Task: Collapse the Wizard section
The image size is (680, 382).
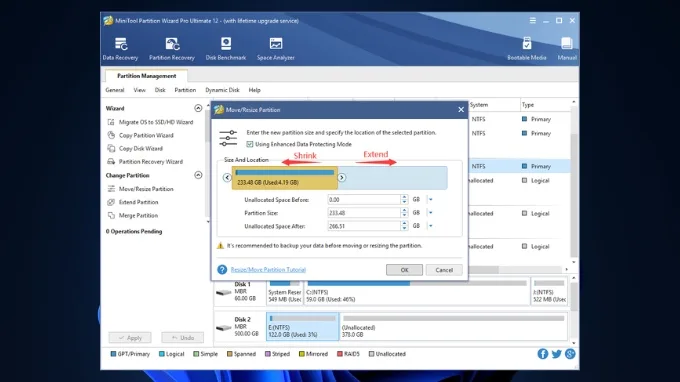Action: click(198, 108)
